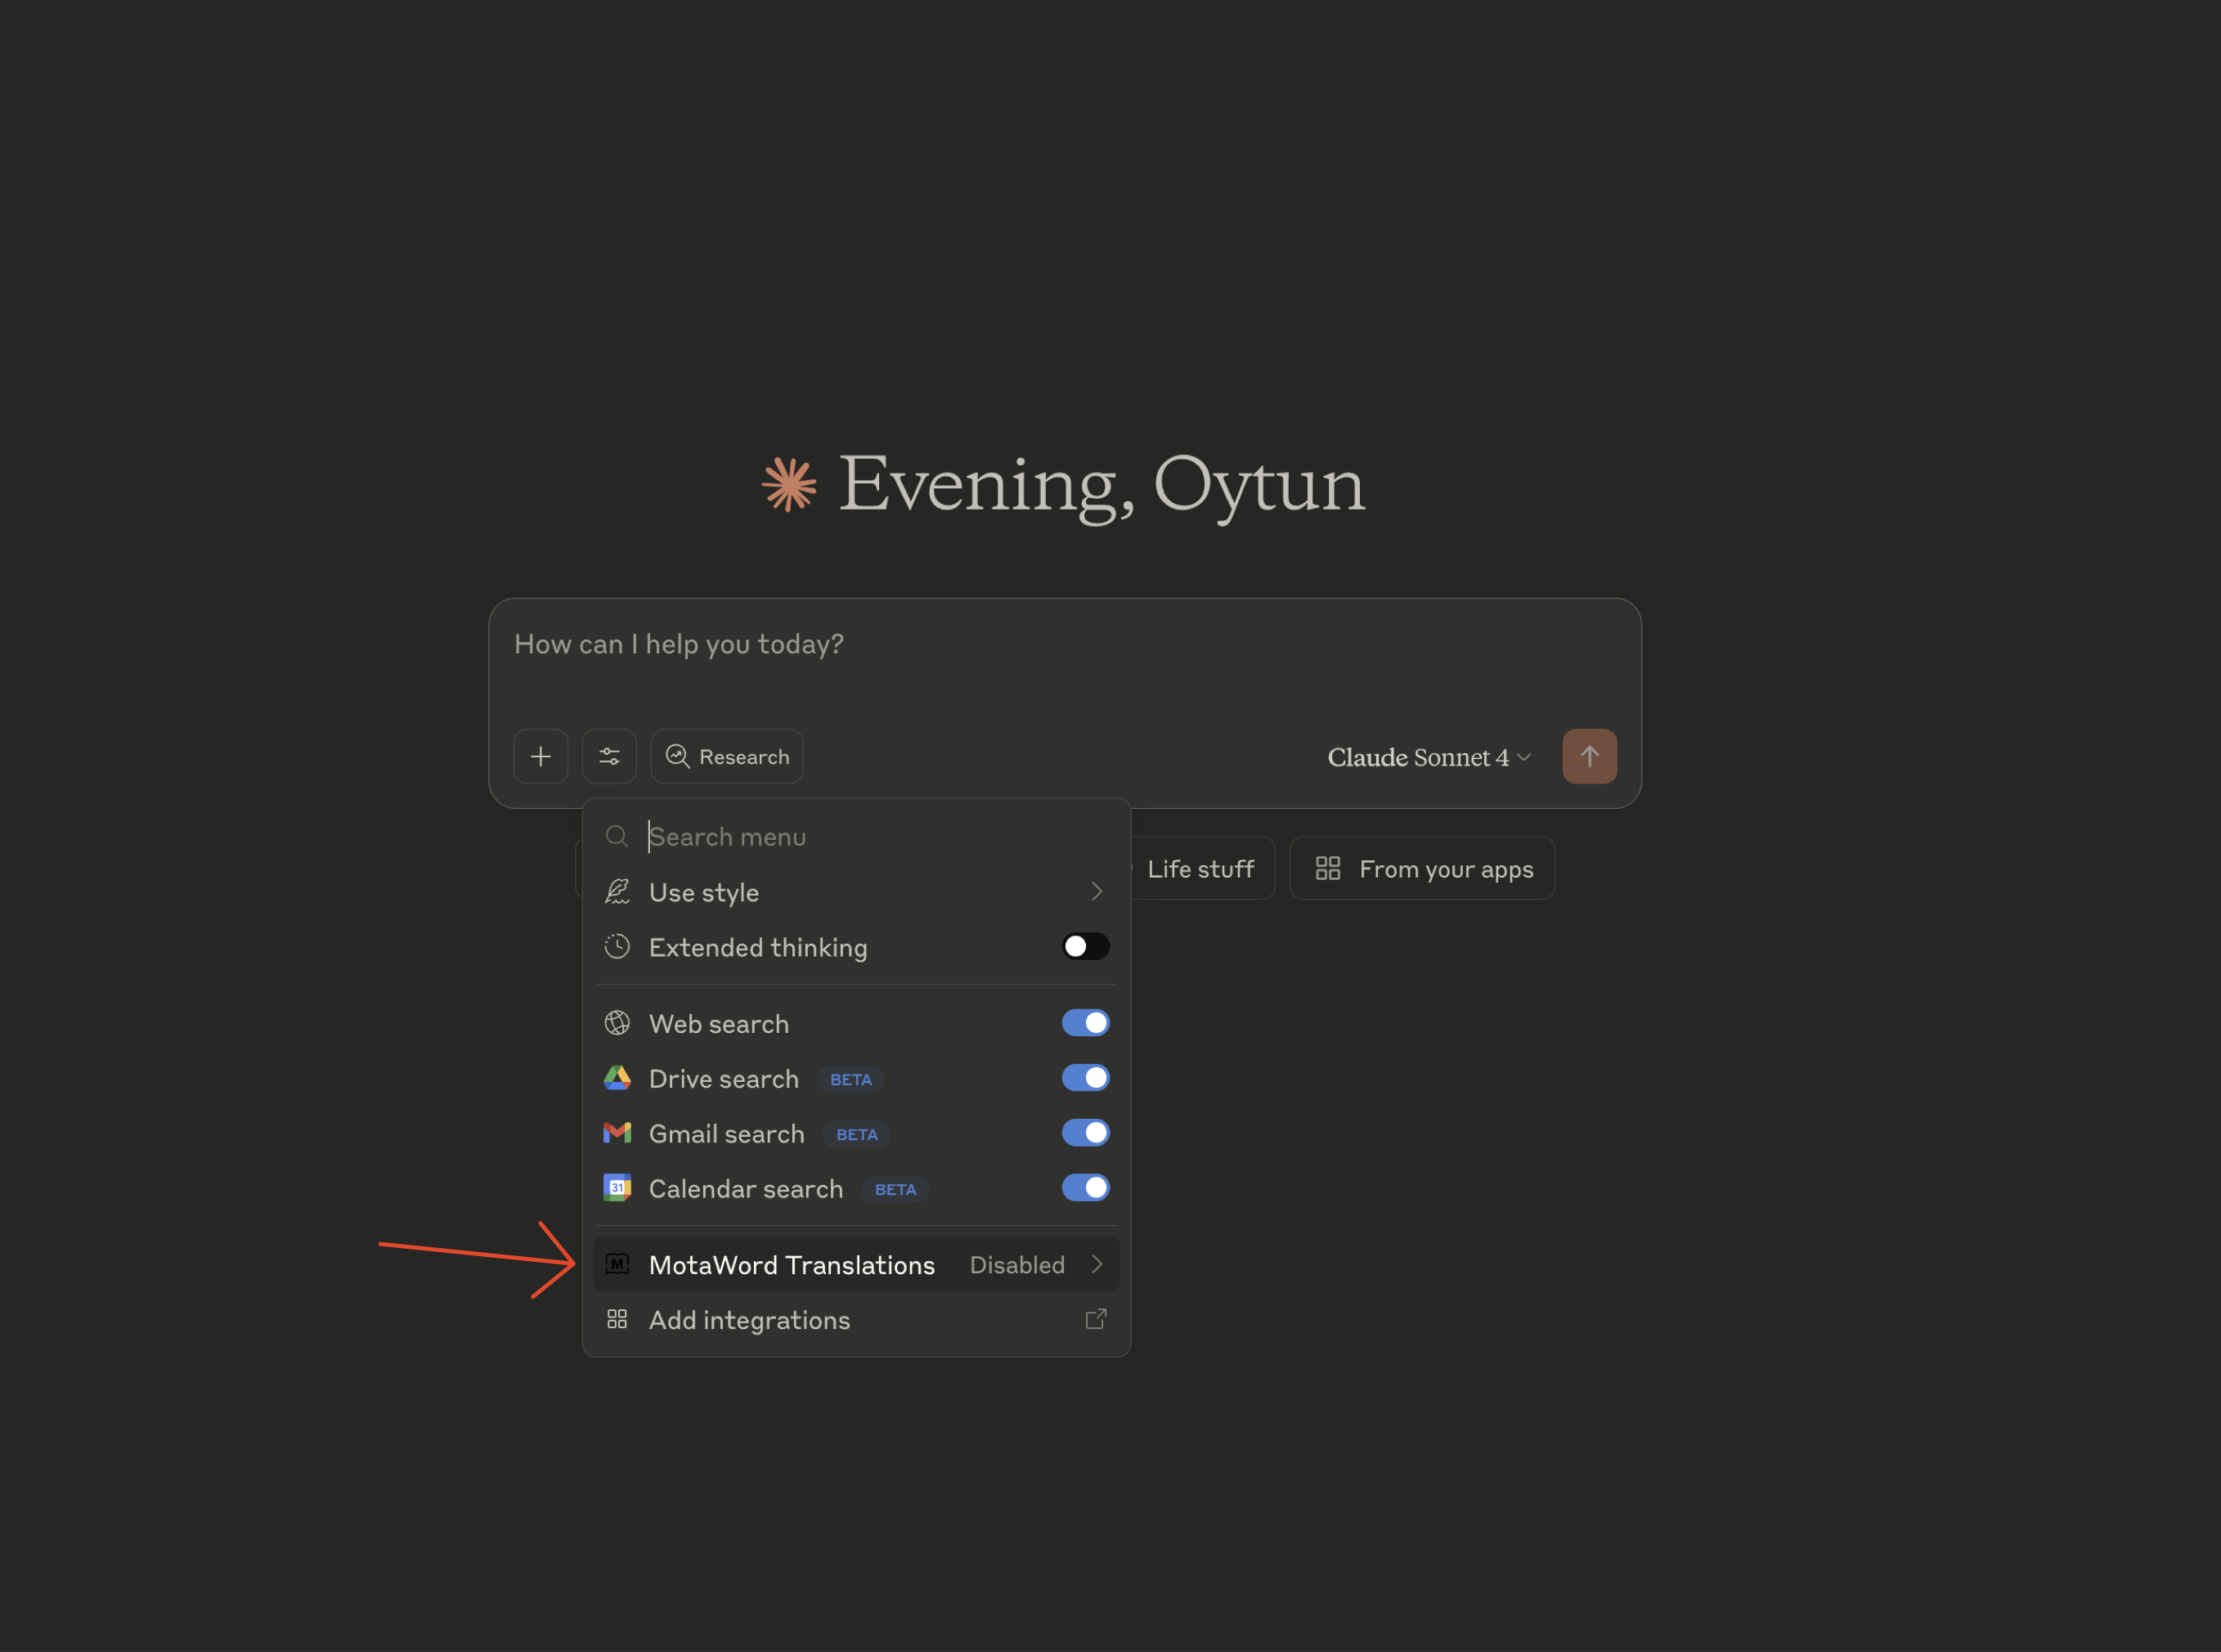Click the Claude starburst logo

[789, 485]
